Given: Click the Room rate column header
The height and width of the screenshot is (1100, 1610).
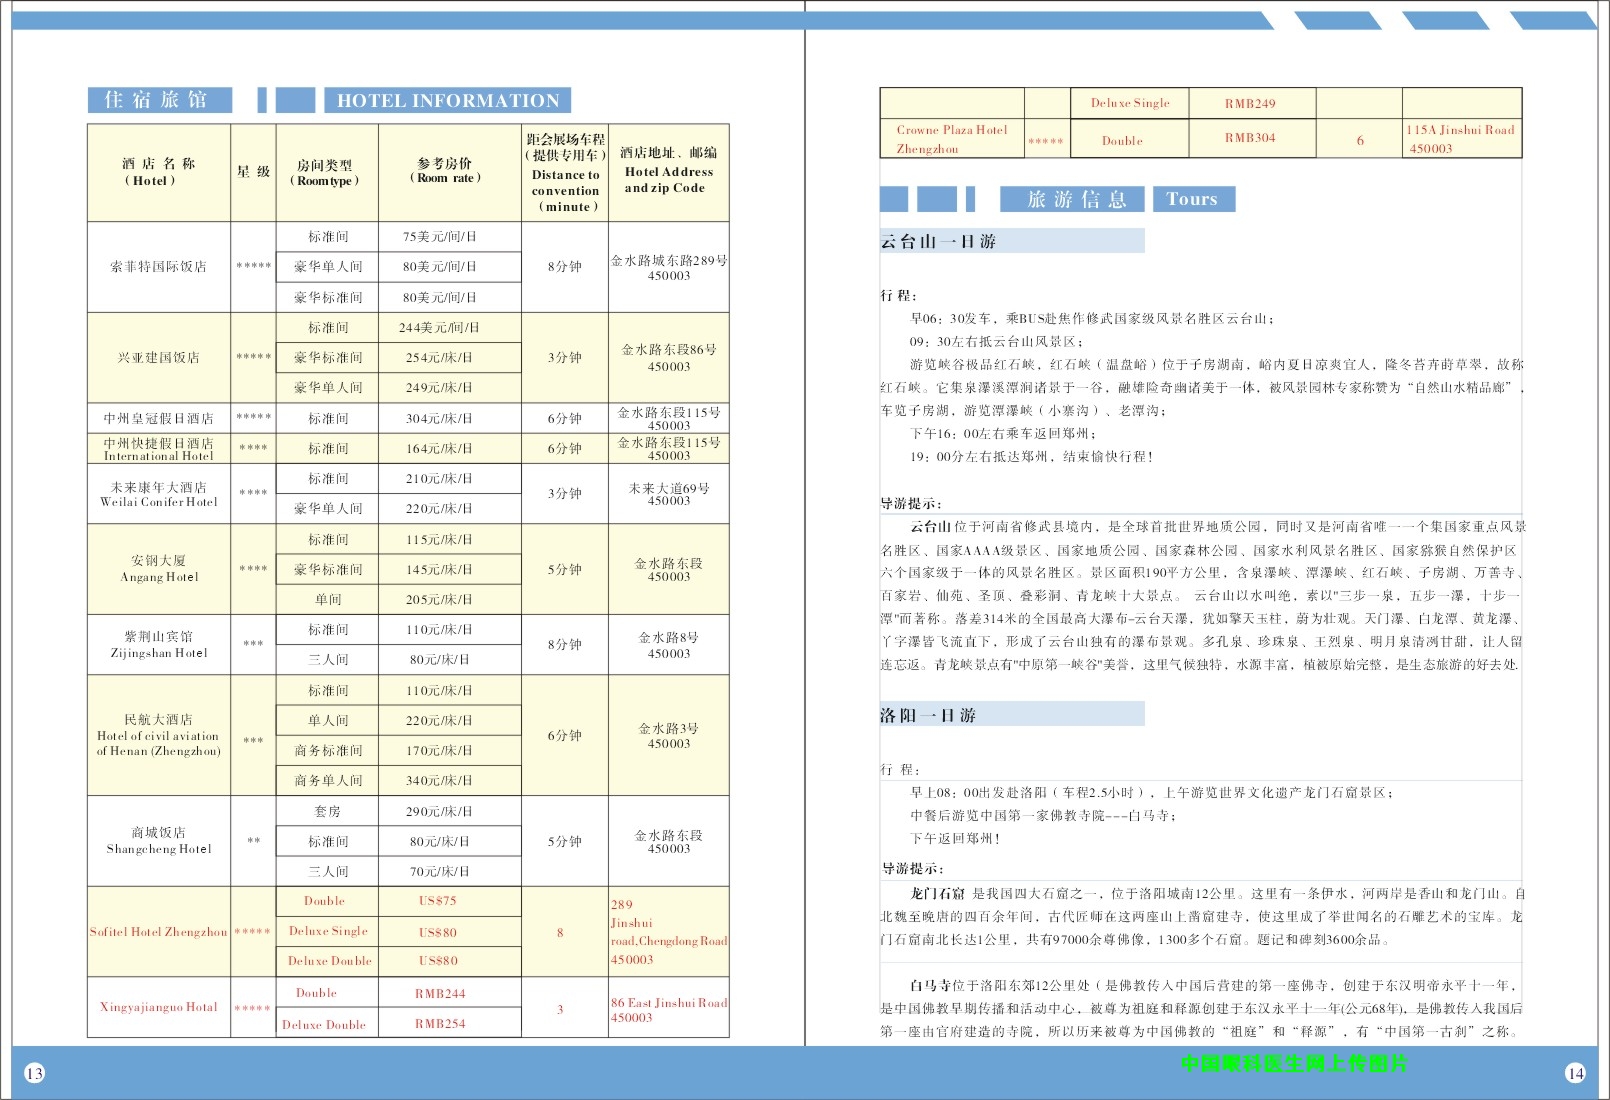Looking at the screenshot, I should coord(446,171).
